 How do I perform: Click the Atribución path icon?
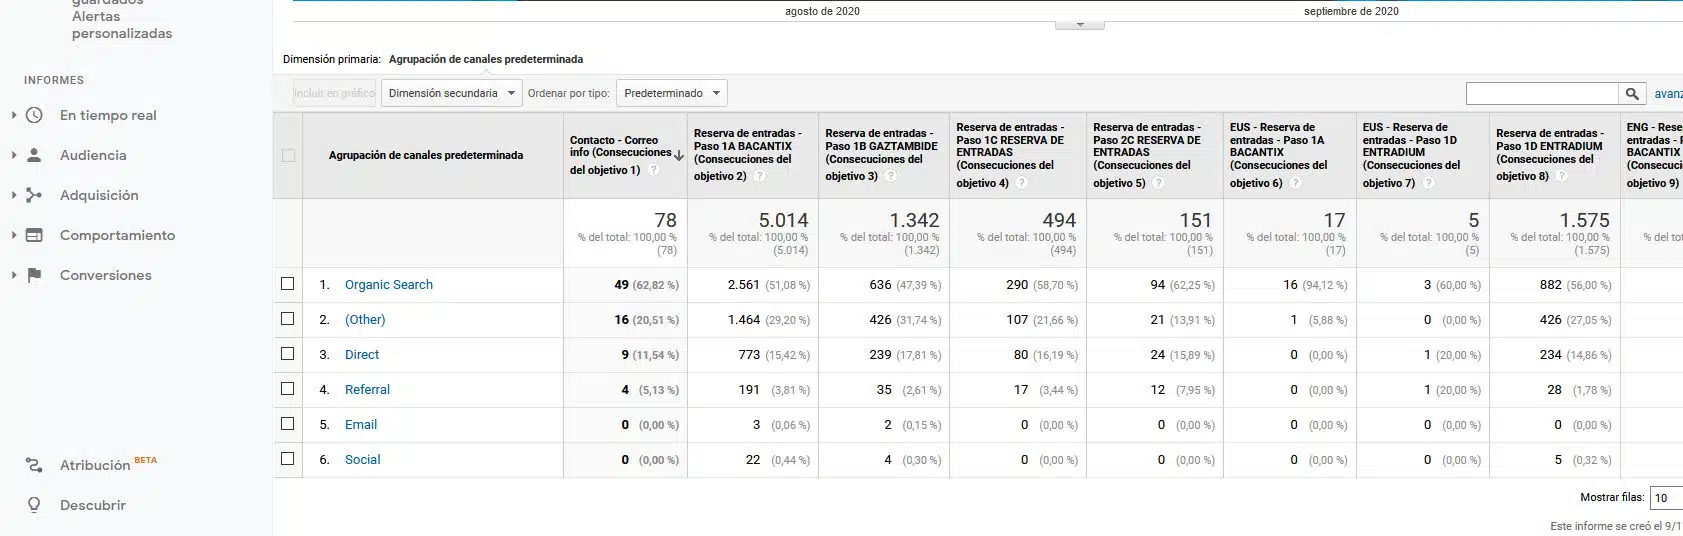tap(34, 465)
